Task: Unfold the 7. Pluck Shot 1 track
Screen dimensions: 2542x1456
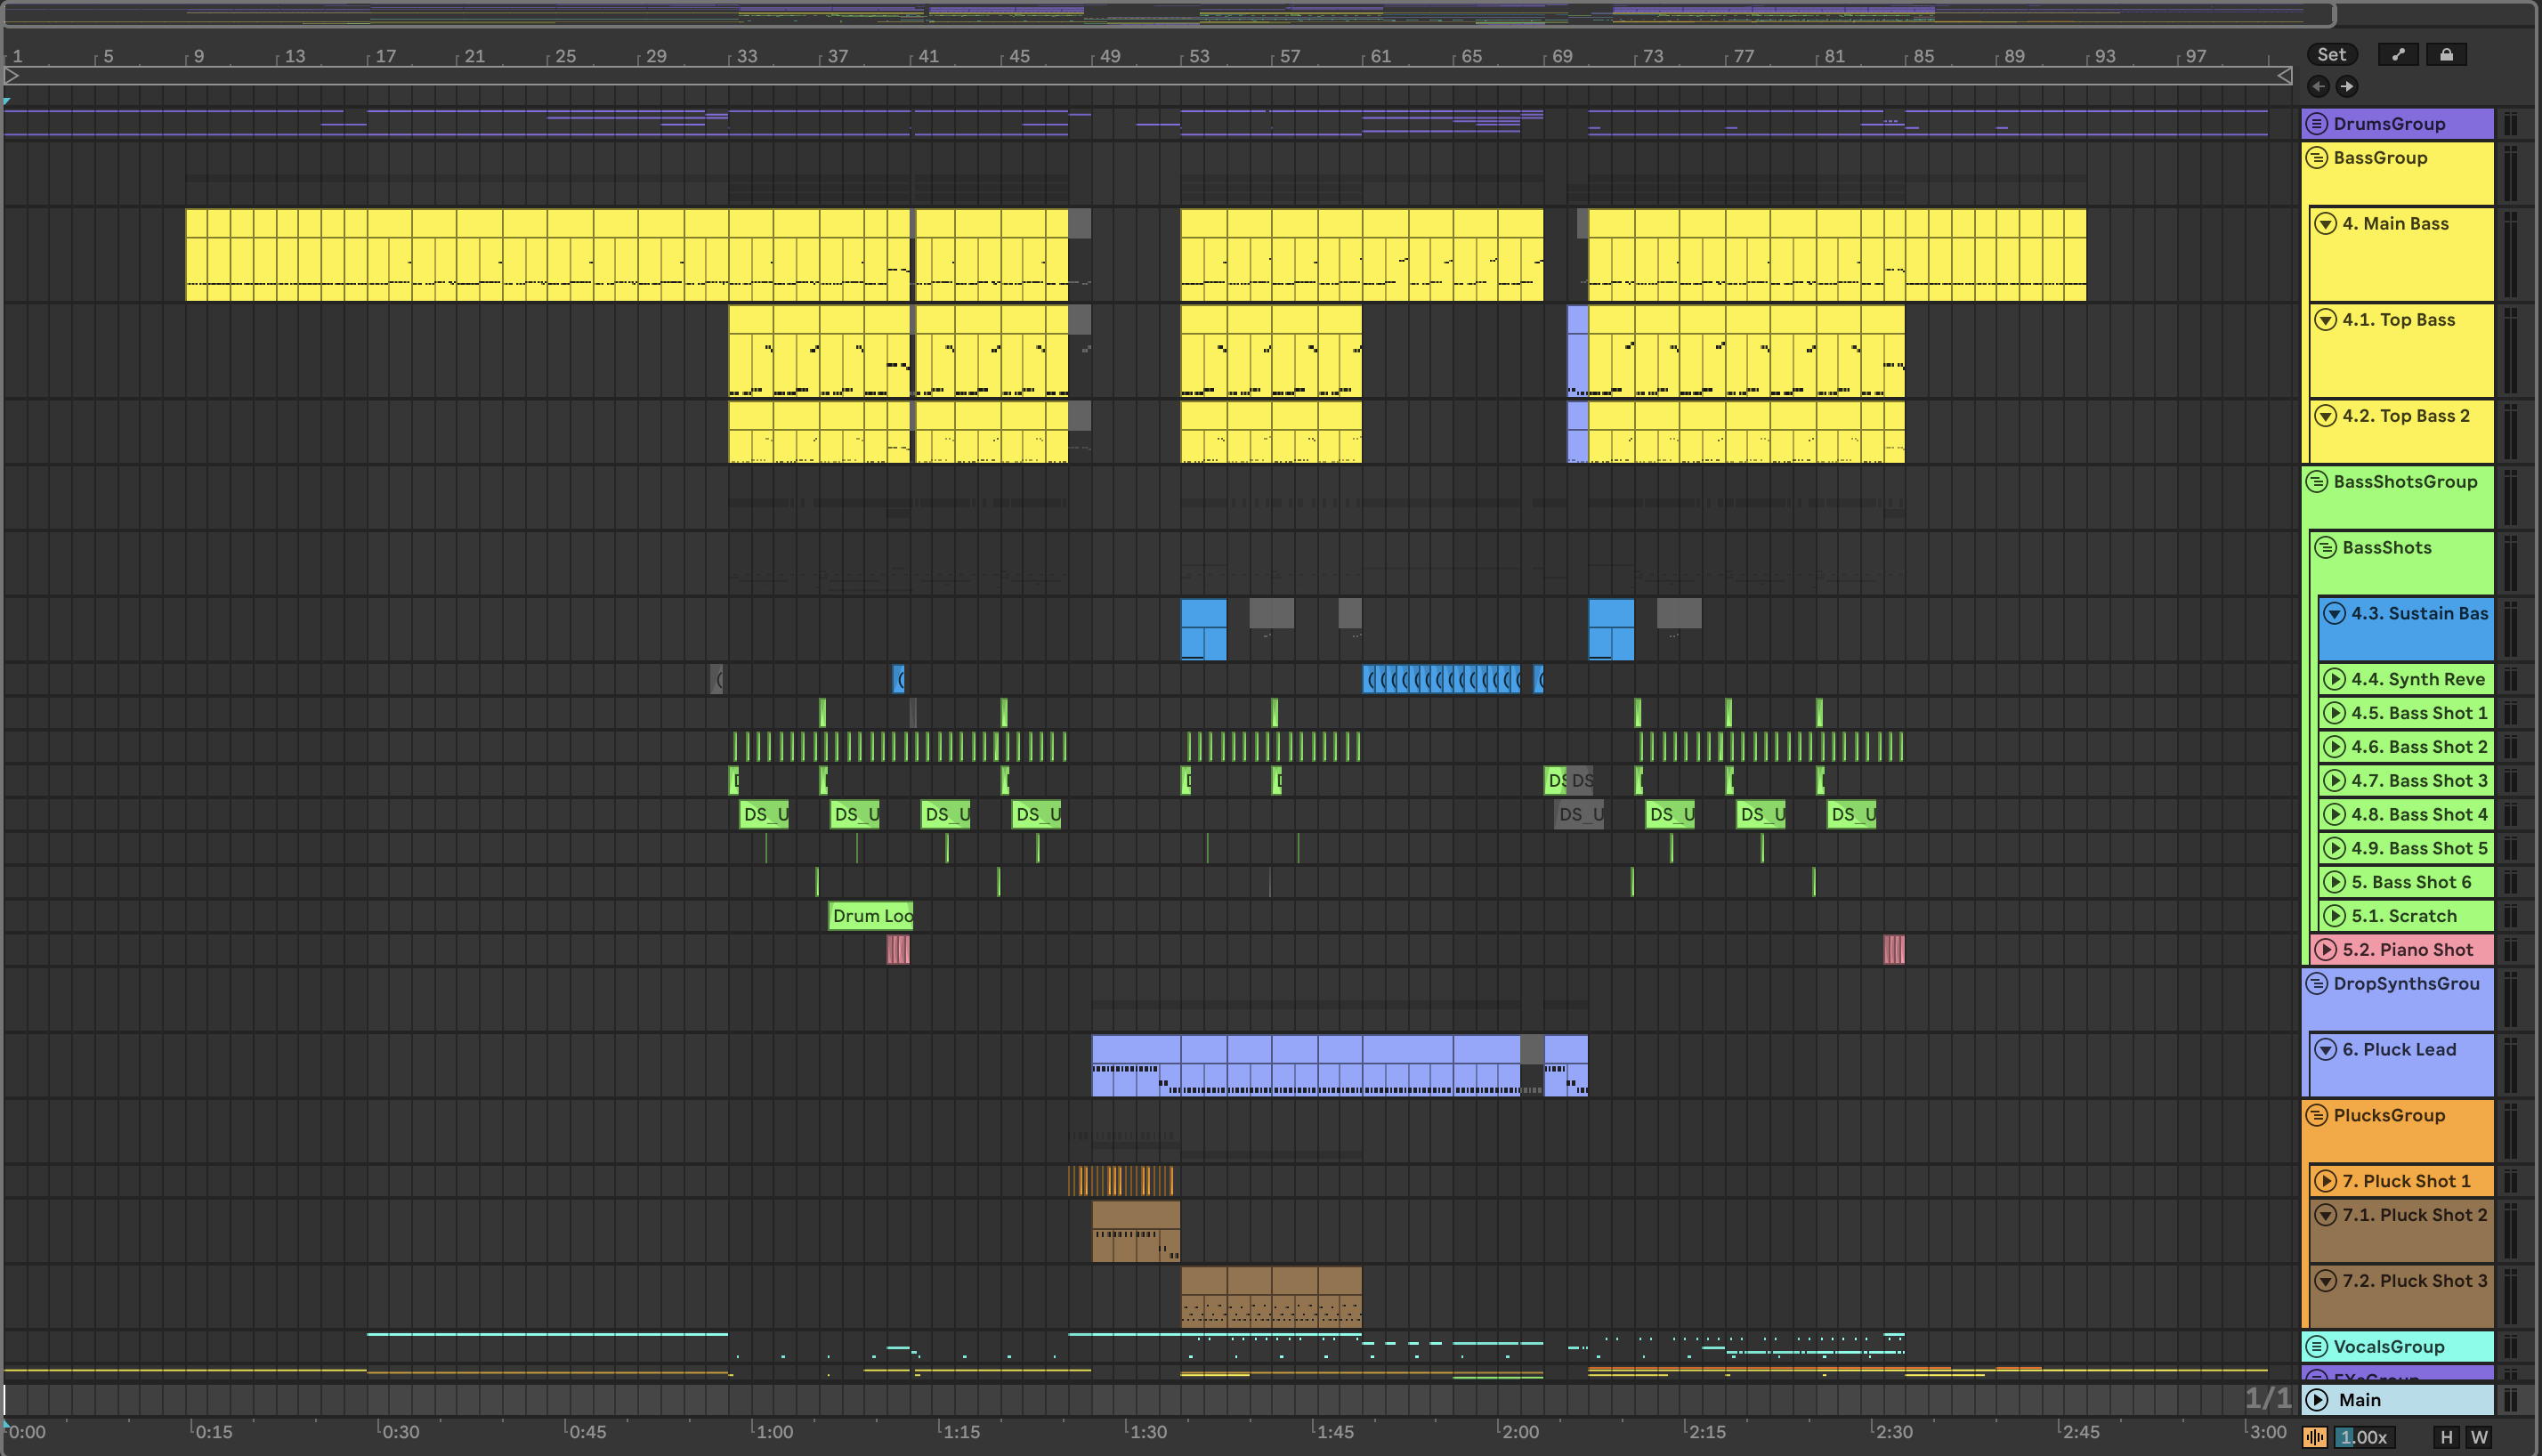Action: pos(2326,1181)
